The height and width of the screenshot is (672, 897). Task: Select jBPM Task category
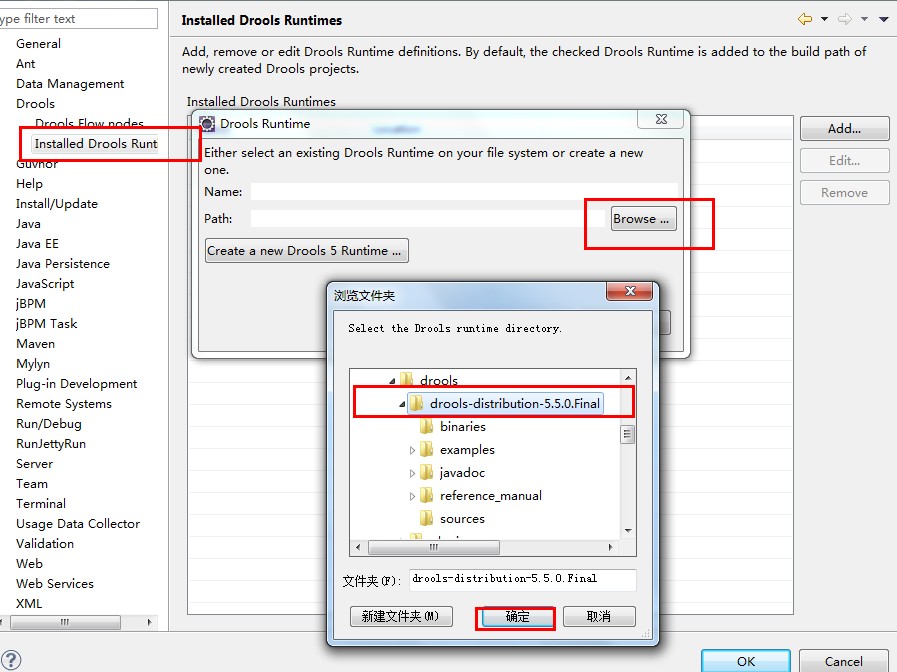click(x=46, y=324)
